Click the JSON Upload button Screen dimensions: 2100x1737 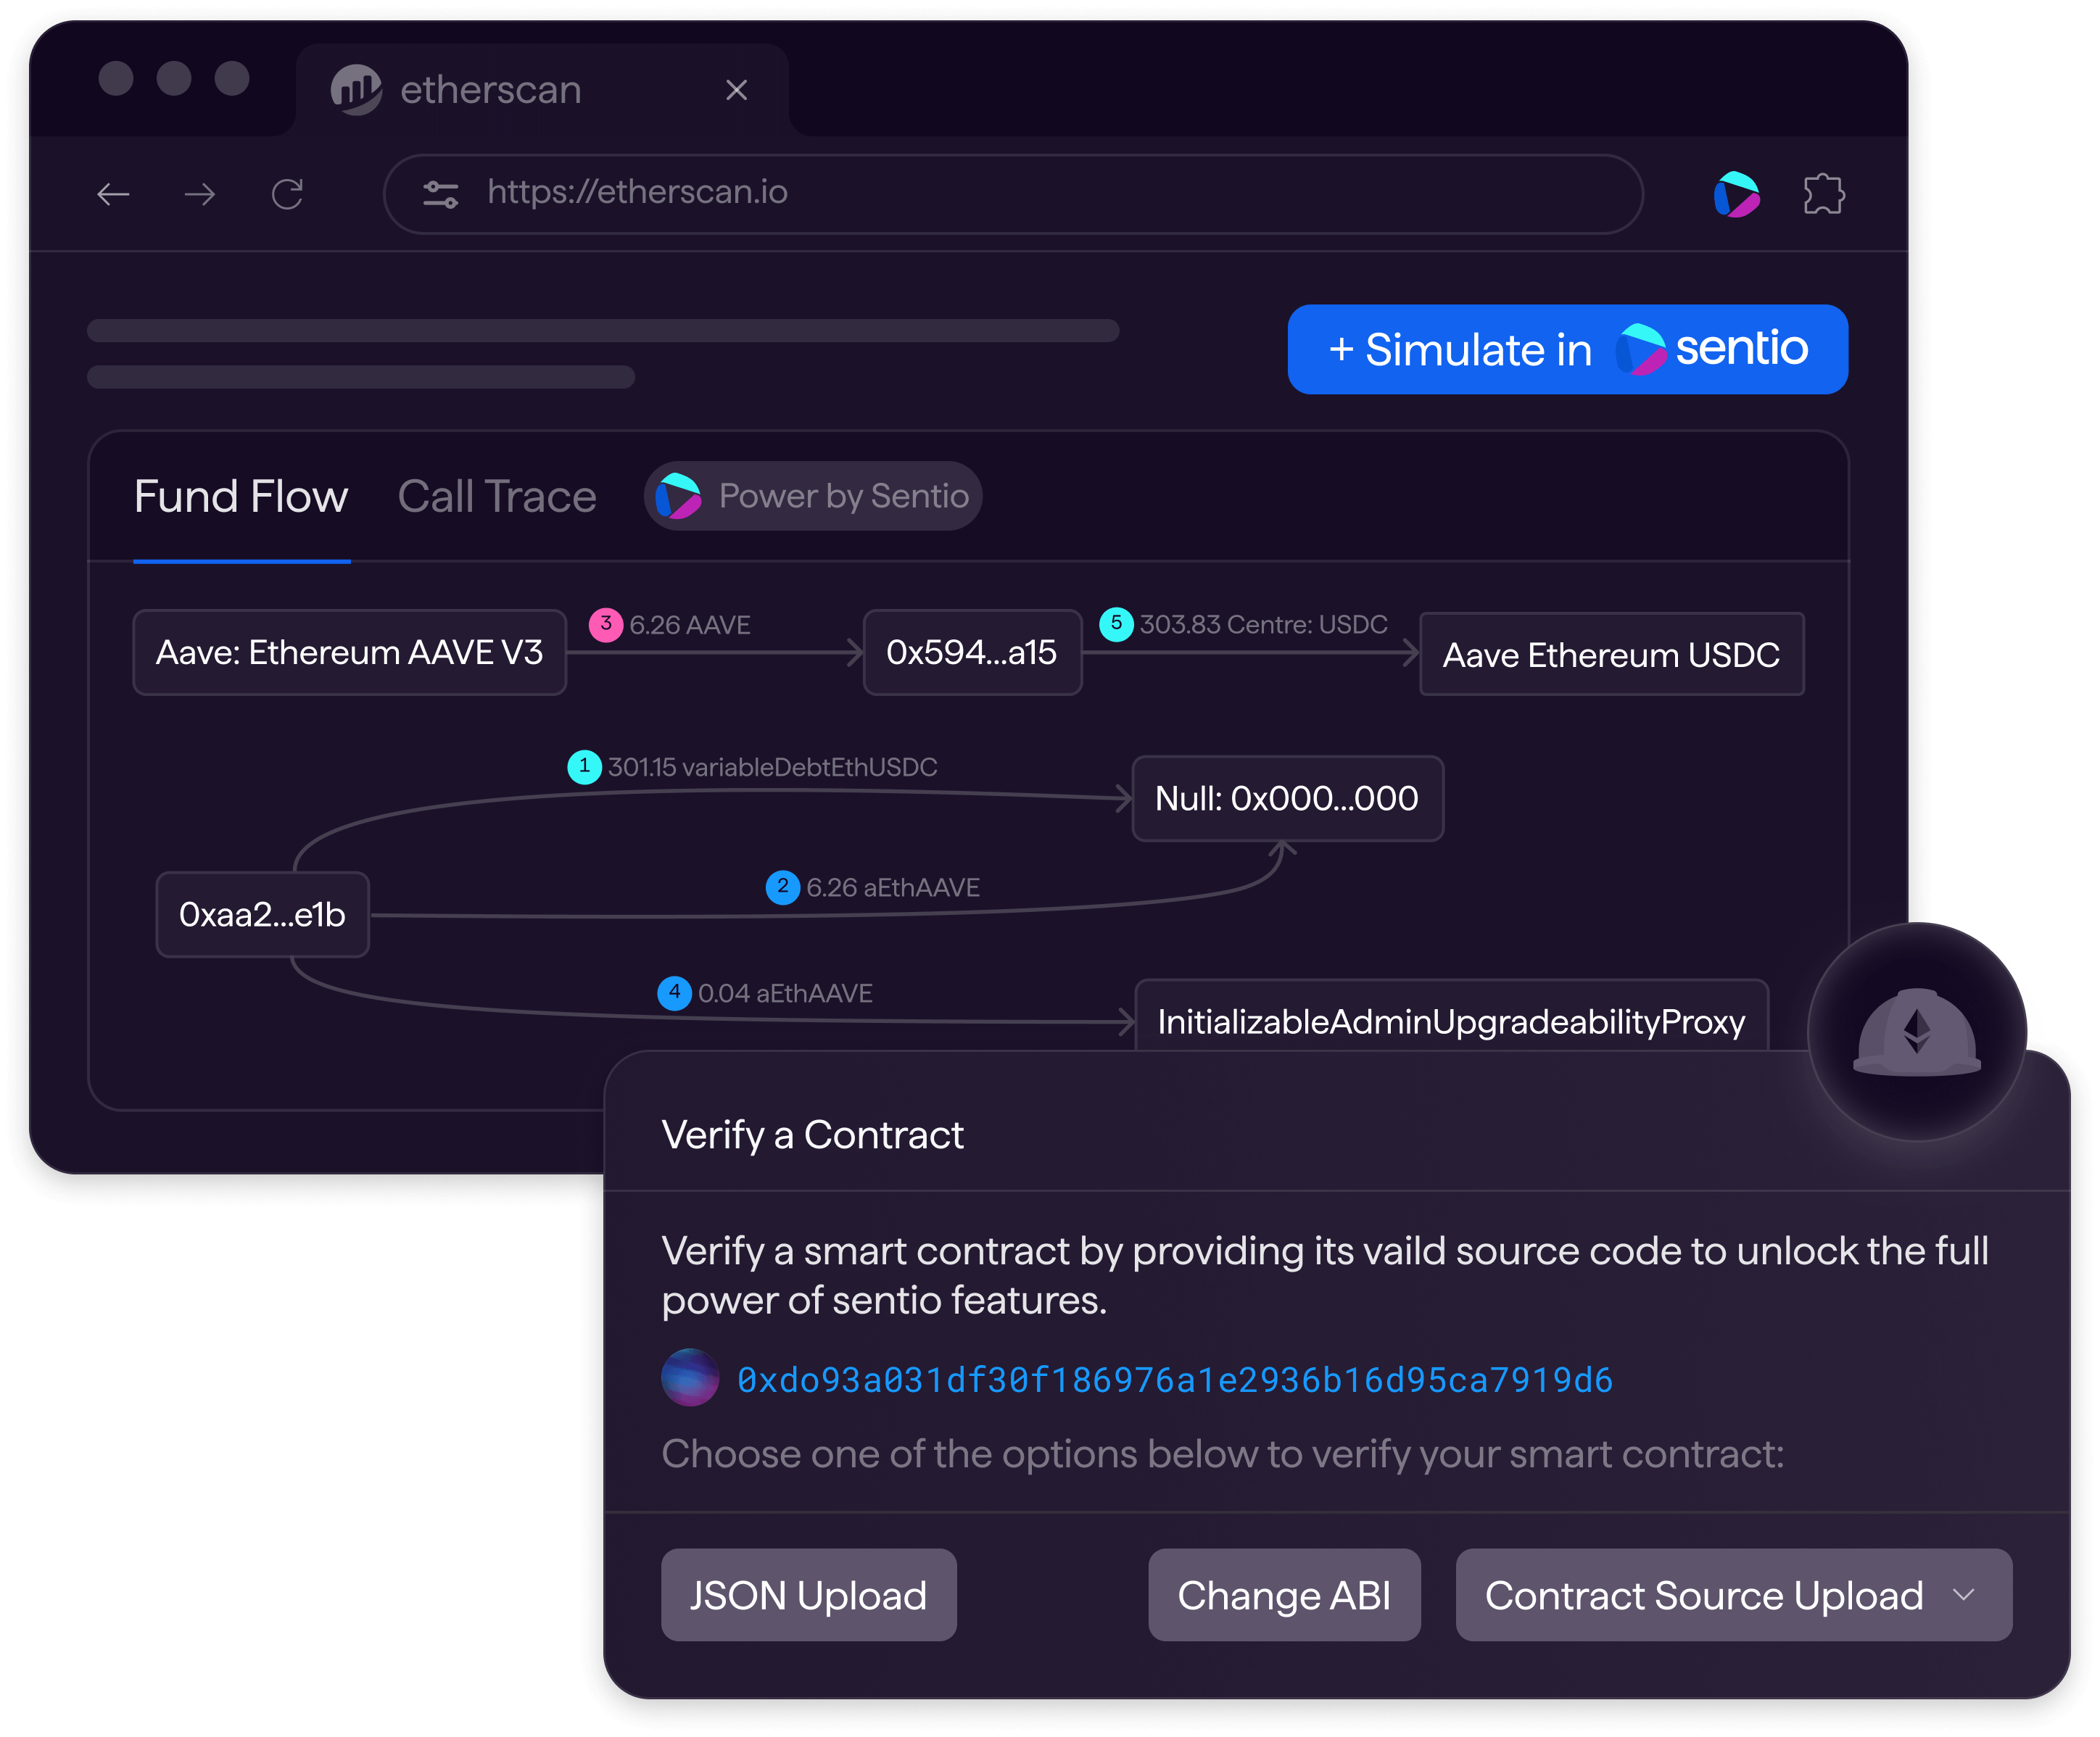click(809, 1595)
